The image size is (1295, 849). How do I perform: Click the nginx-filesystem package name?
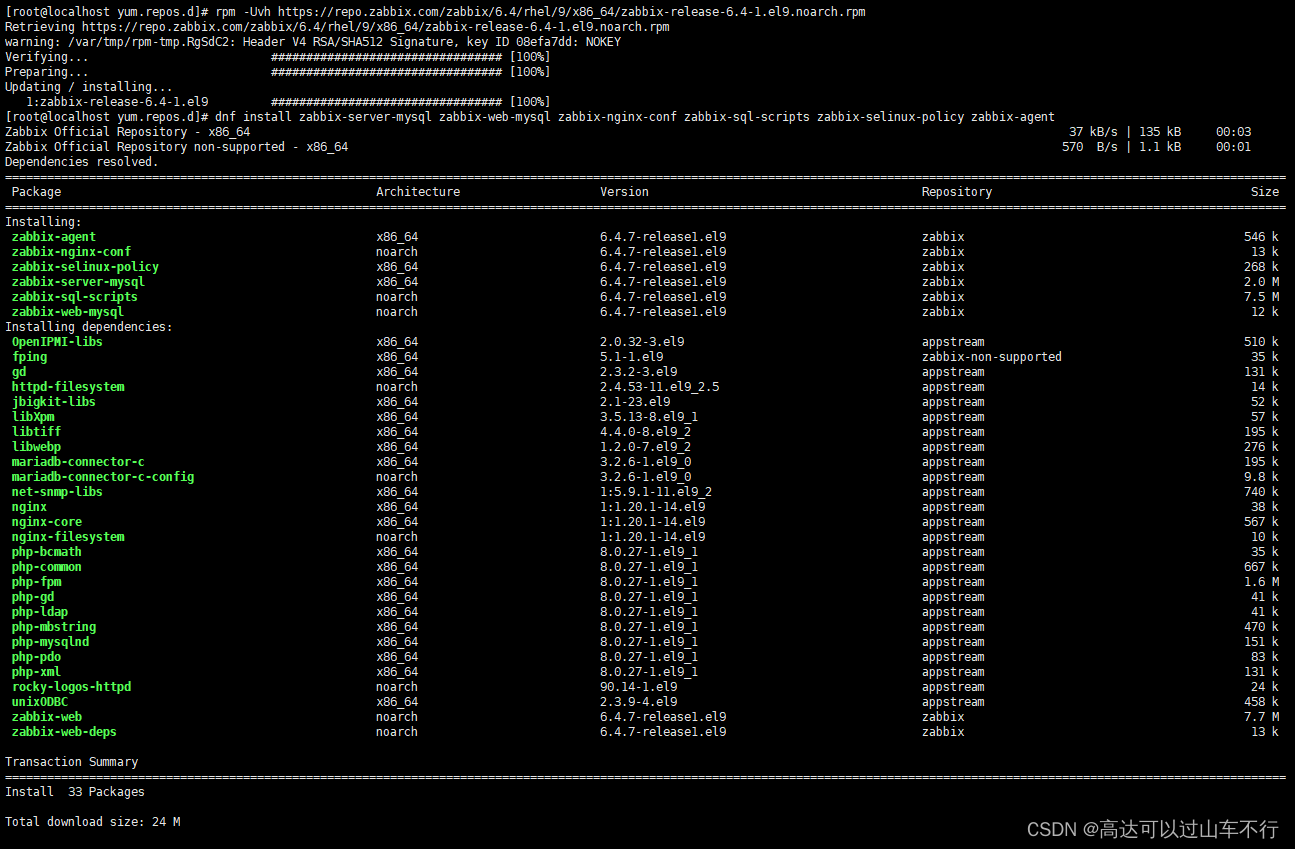(x=68, y=537)
